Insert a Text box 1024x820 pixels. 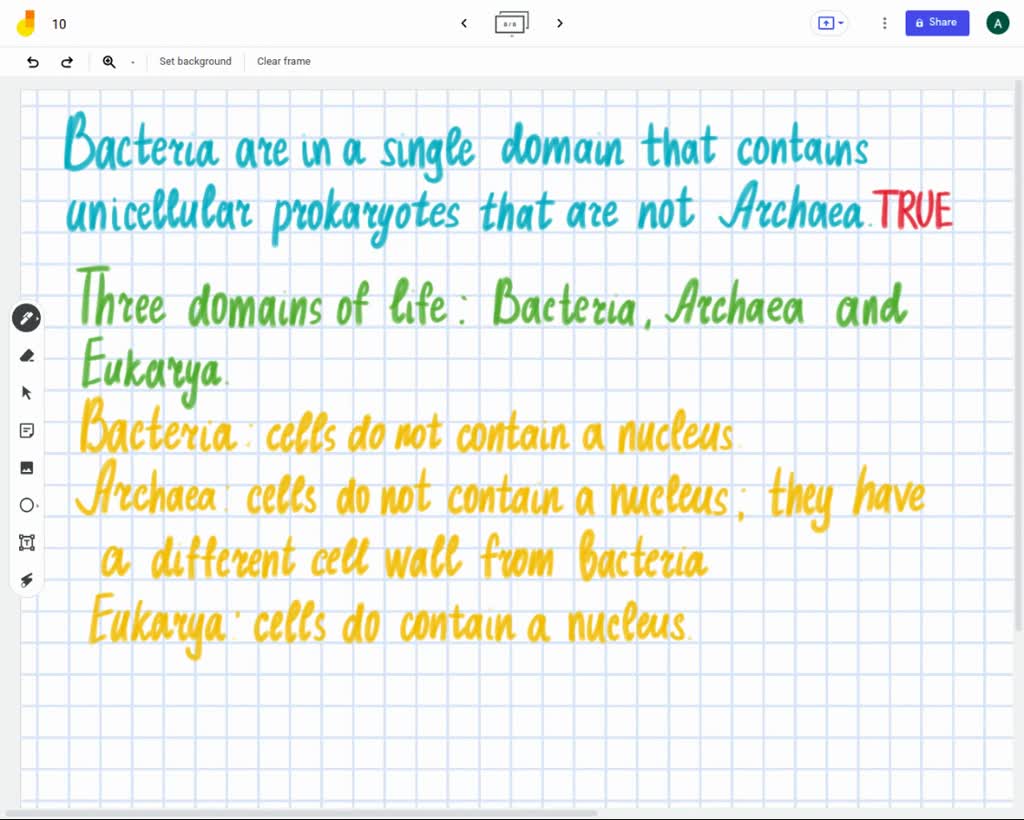(27, 542)
